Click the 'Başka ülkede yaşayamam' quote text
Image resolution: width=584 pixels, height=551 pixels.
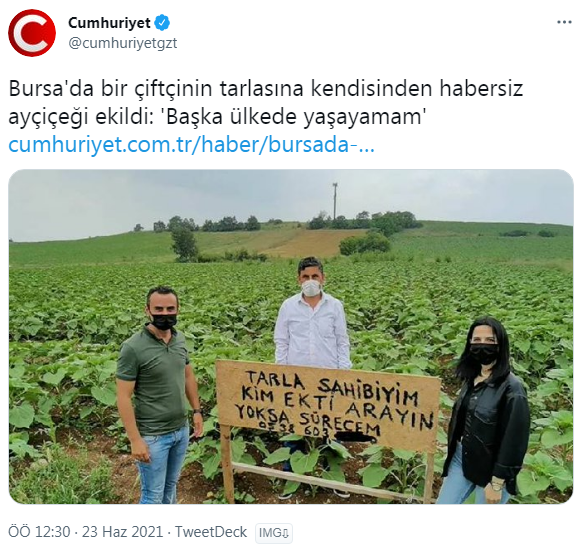pyautogui.click(x=293, y=117)
